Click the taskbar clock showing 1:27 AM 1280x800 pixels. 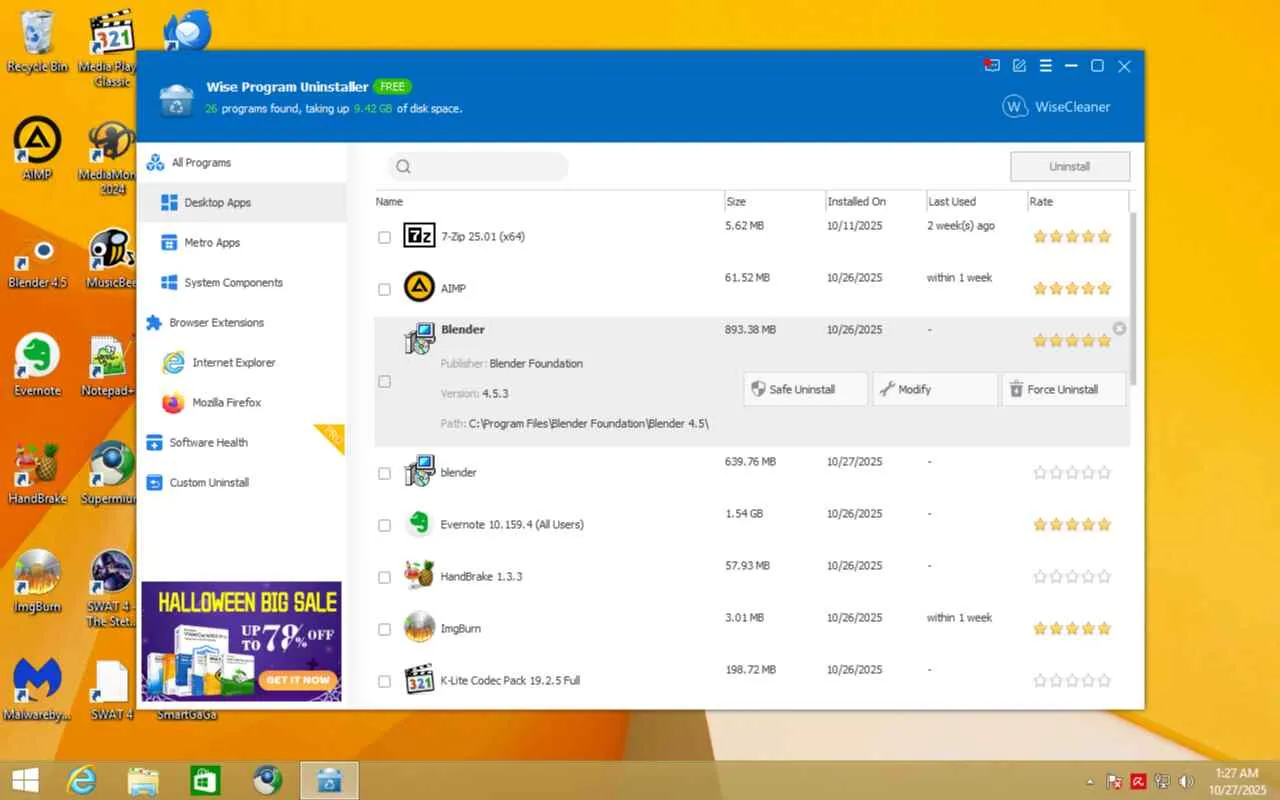1237,780
